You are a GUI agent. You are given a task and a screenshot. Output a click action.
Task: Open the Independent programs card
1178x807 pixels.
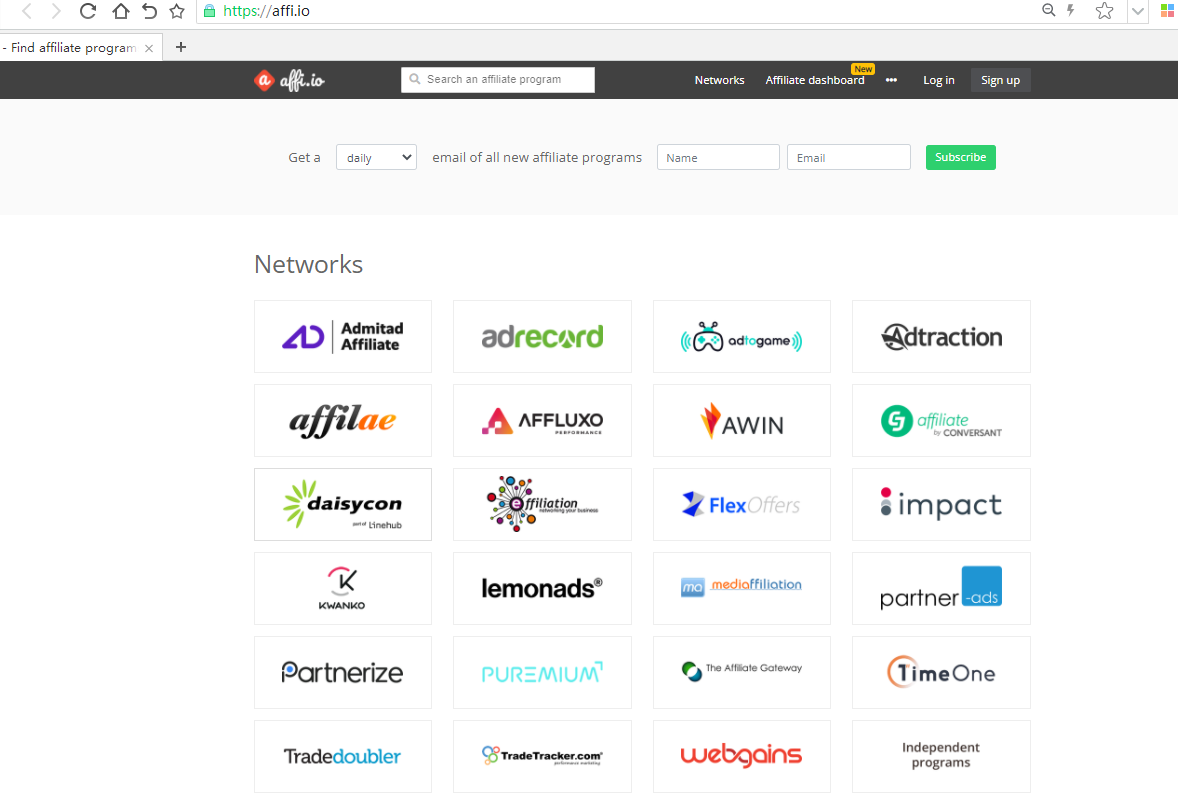tap(941, 757)
